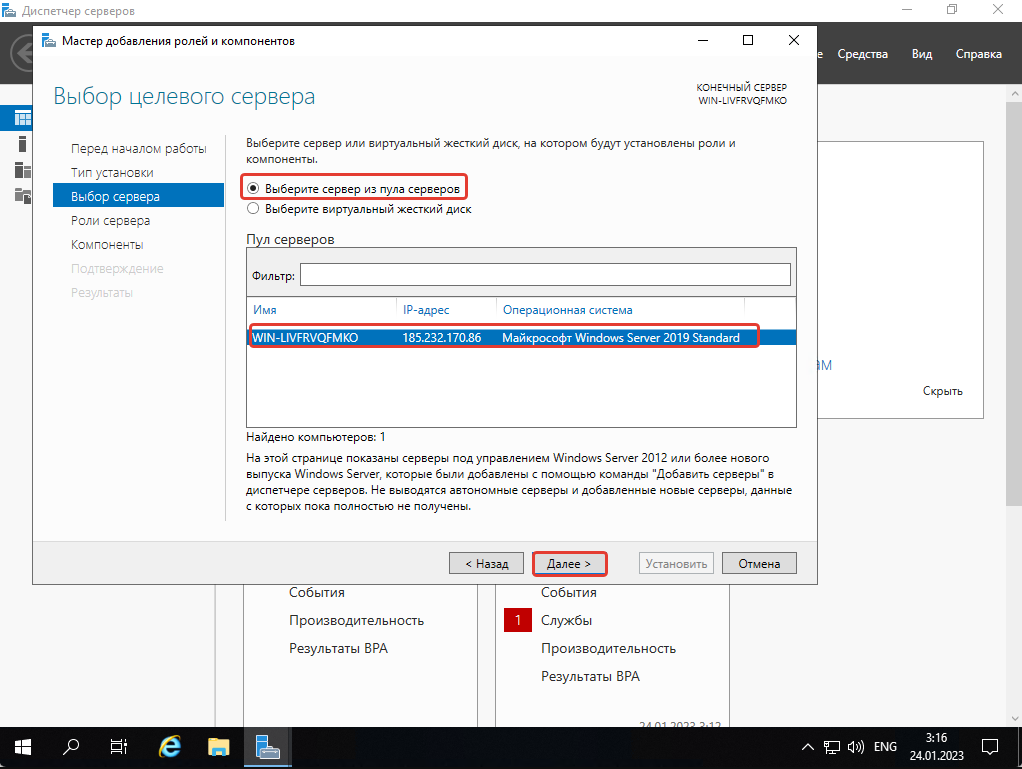
Task: Click the network tray icon
Action: pos(832,747)
